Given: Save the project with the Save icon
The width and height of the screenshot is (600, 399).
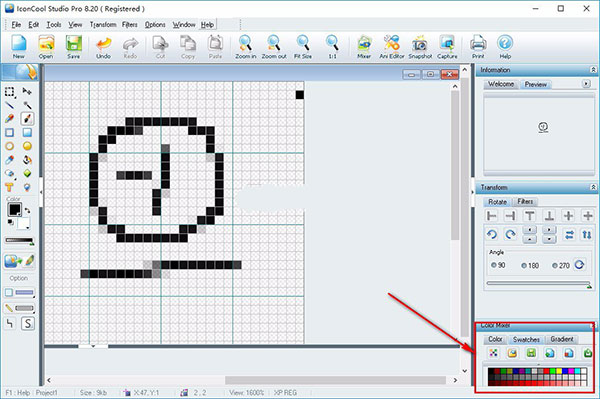Looking at the screenshot, I should point(73,46).
